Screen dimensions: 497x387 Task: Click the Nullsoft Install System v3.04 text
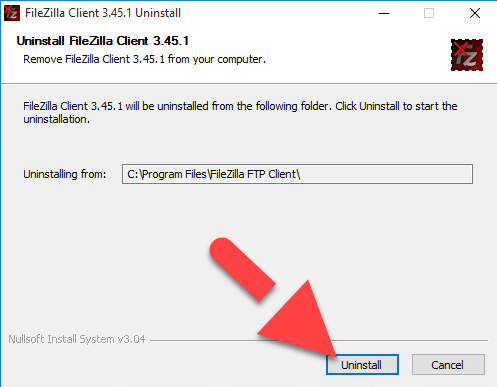77,339
